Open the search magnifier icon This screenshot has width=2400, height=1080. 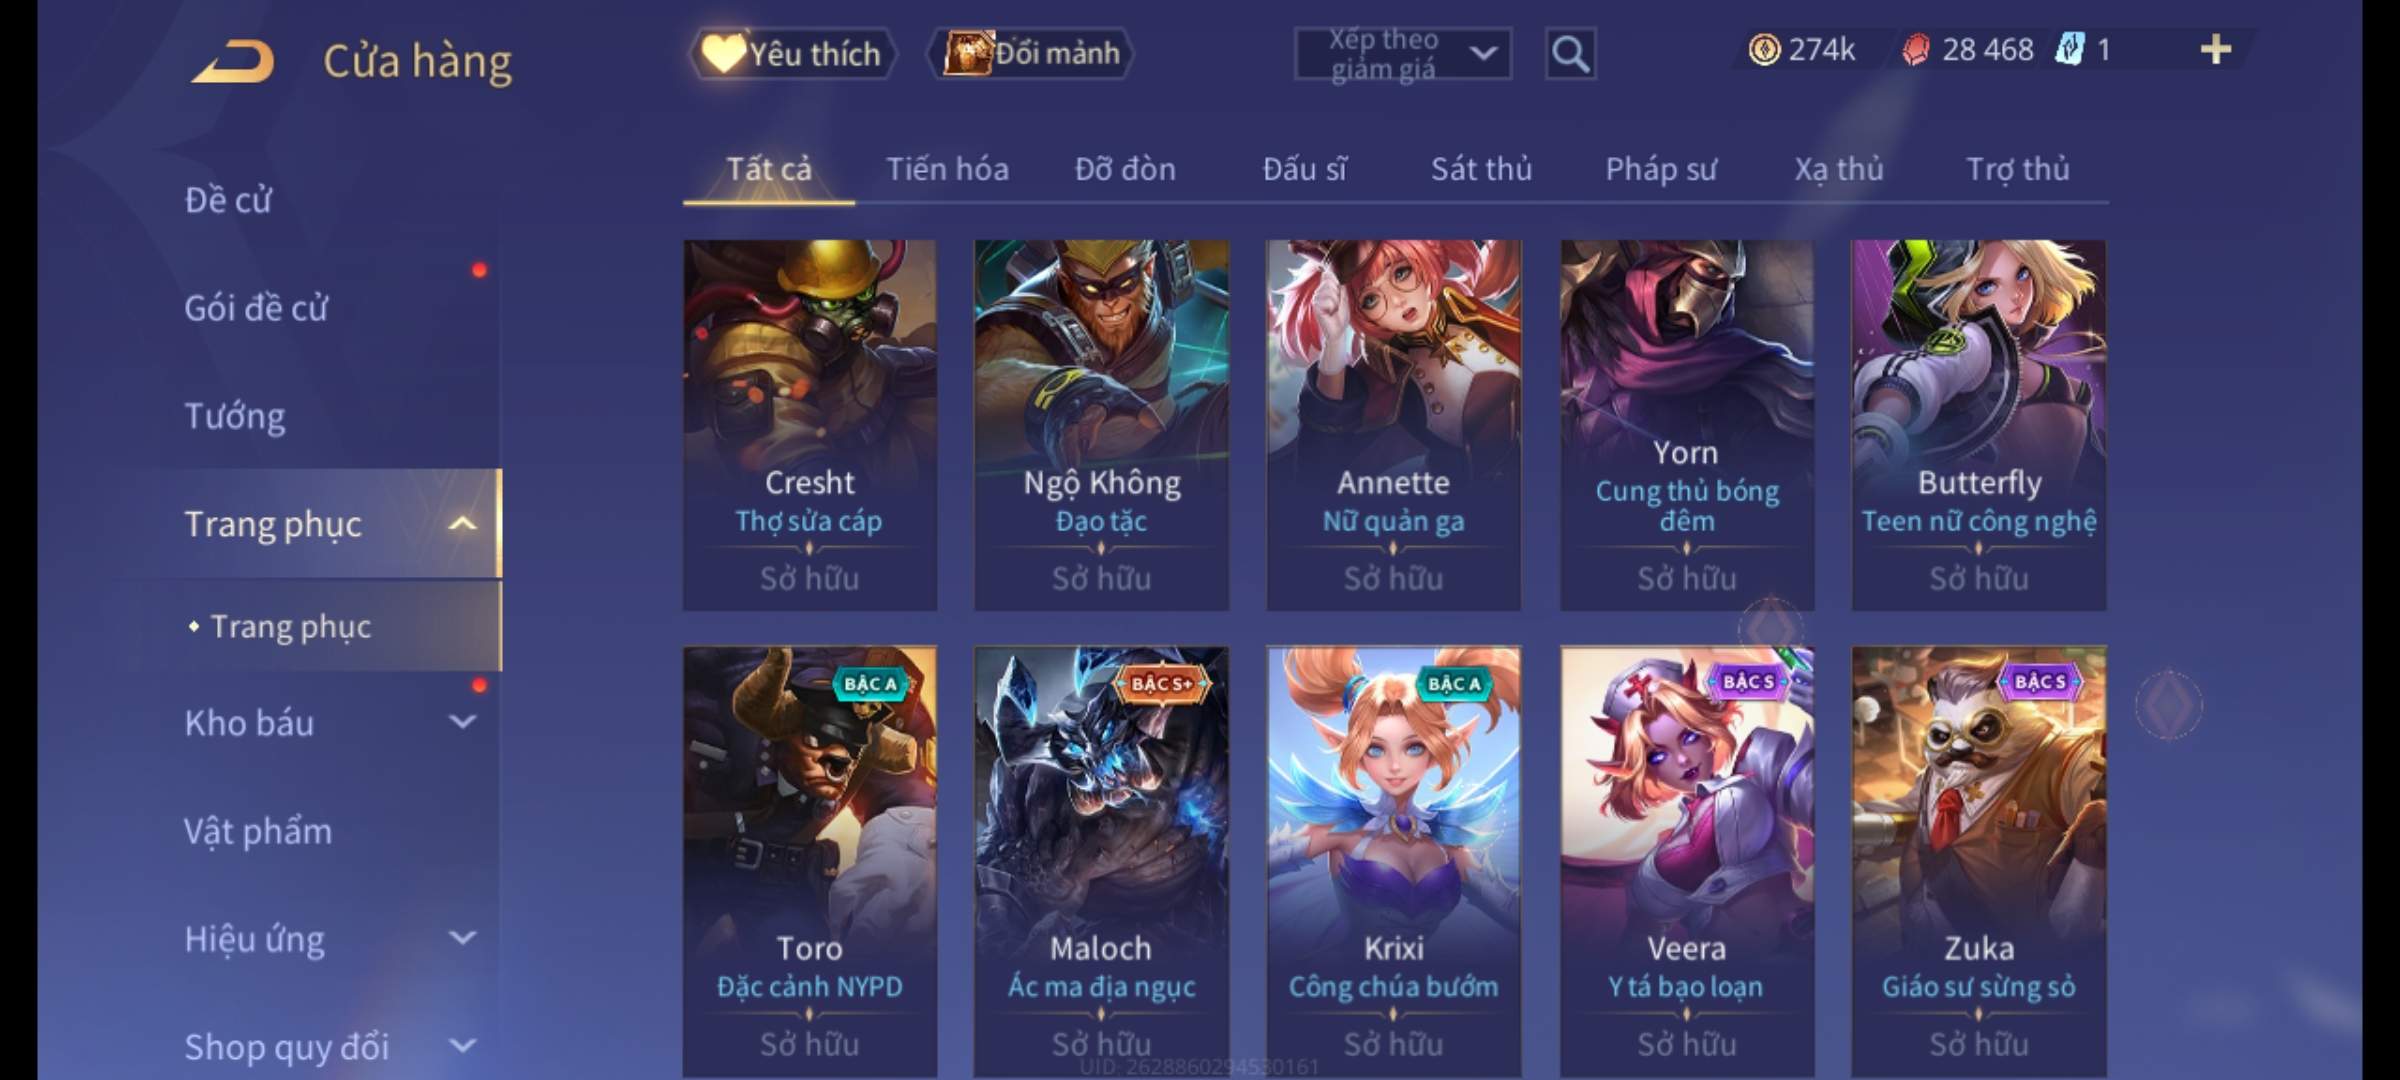click(1570, 53)
